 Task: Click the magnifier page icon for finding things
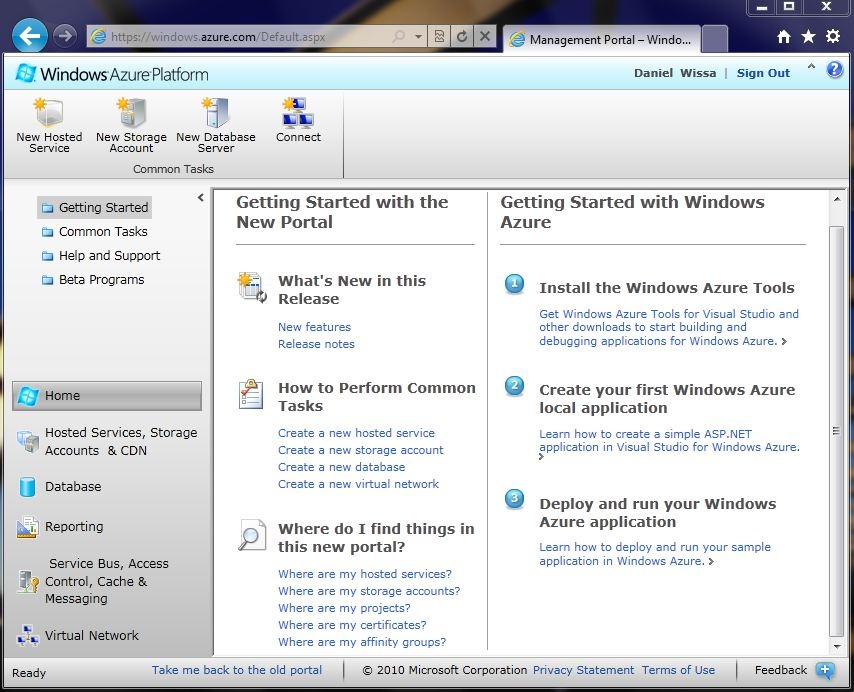(x=252, y=535)
